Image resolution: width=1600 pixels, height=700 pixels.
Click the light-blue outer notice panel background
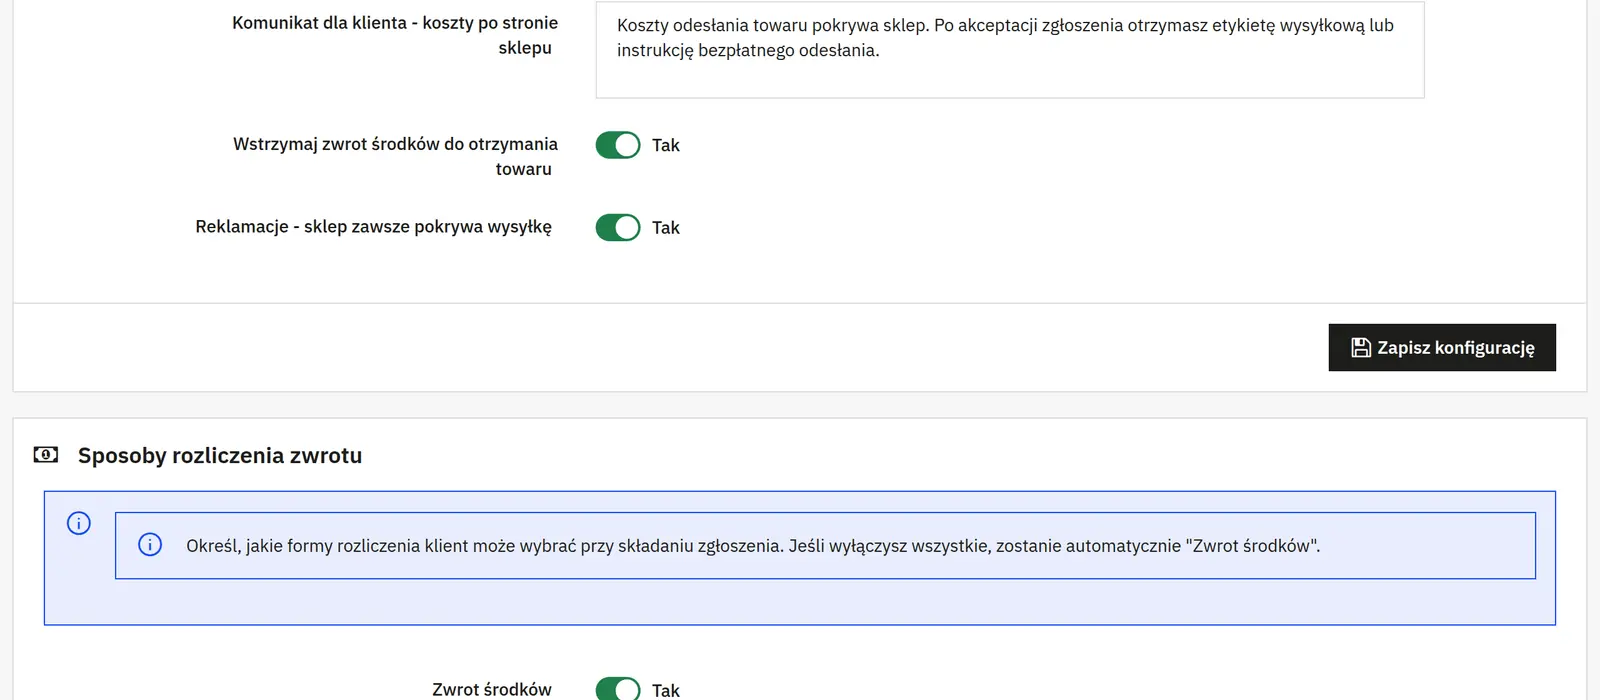point(800,603)
